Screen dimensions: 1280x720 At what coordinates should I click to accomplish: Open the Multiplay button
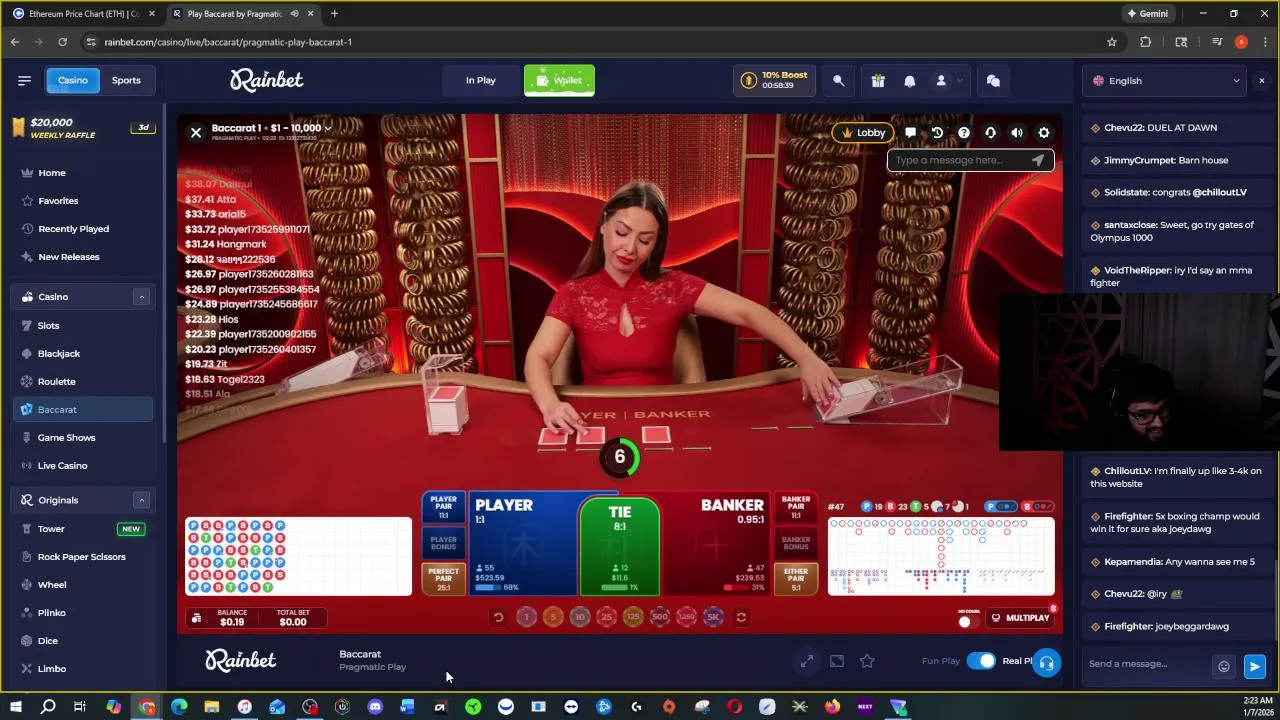point(1021,618)
